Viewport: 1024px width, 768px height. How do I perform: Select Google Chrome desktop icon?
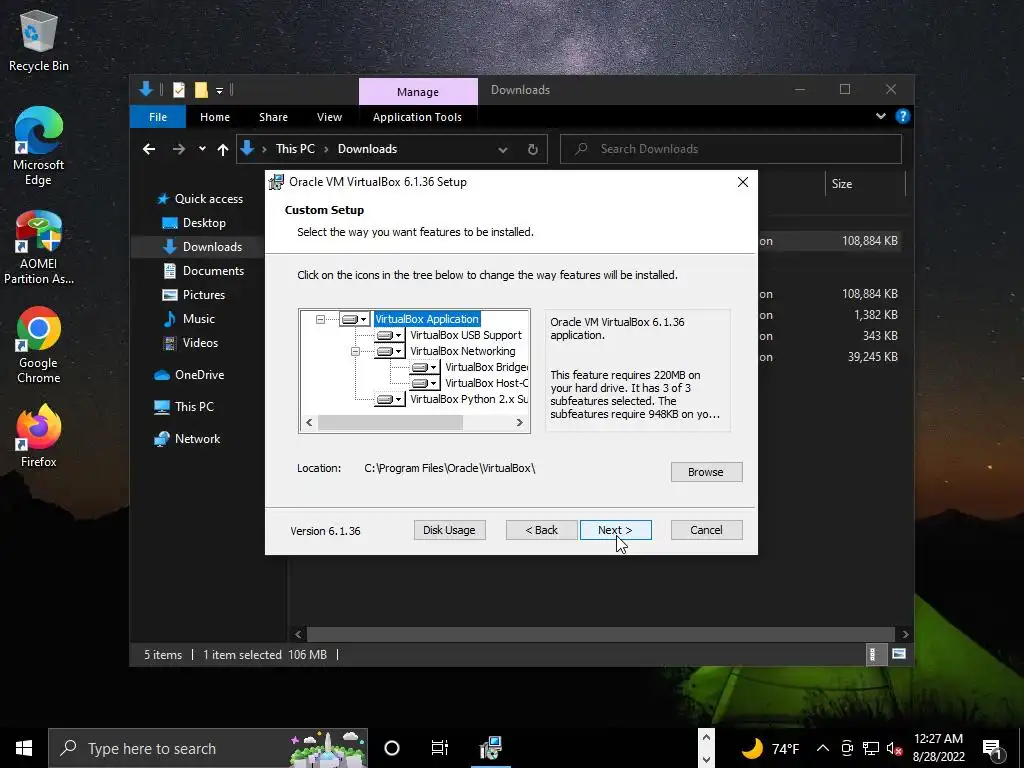tap(39, 346)
